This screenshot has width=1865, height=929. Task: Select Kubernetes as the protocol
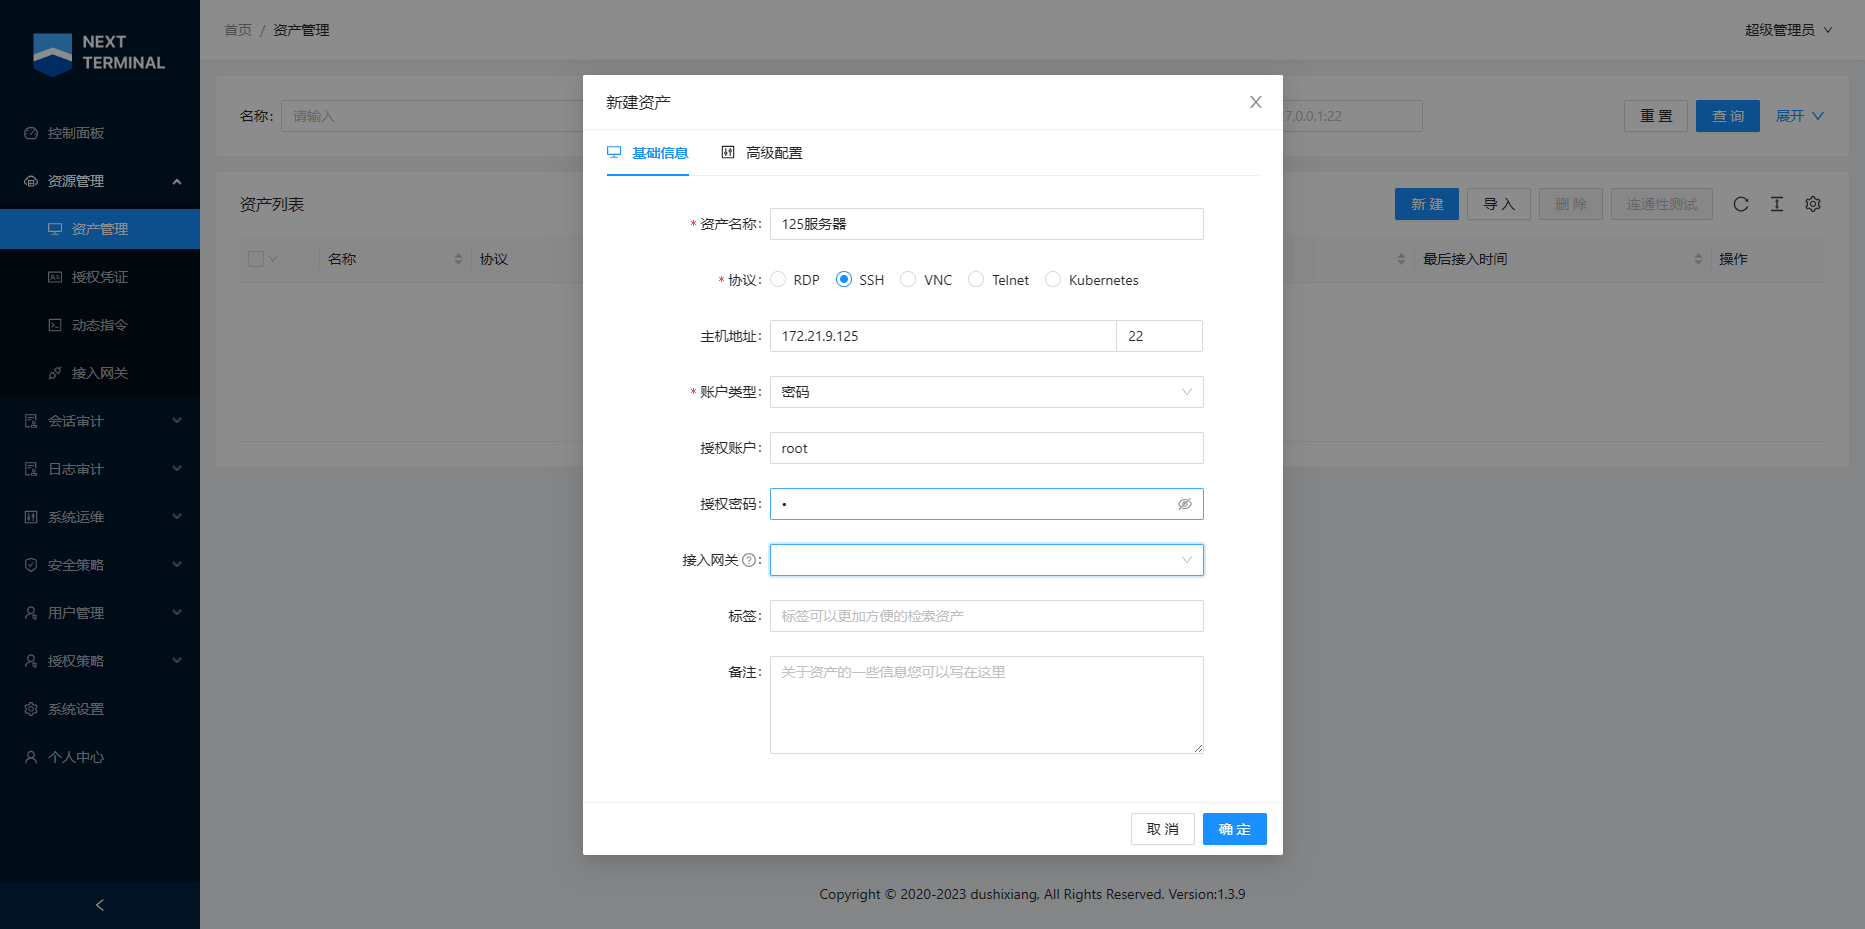click(x=1053, y=280)
